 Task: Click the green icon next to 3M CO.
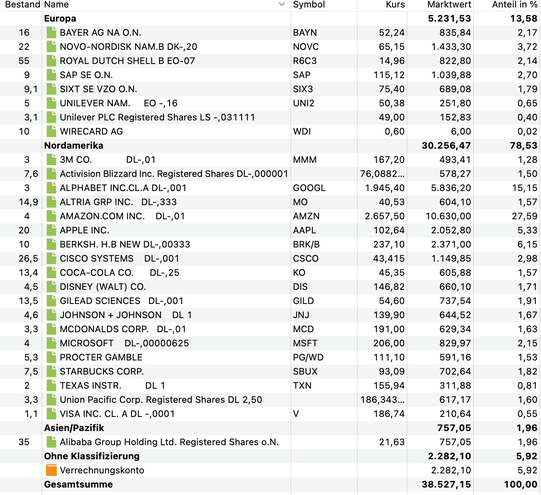click(51, 160)
